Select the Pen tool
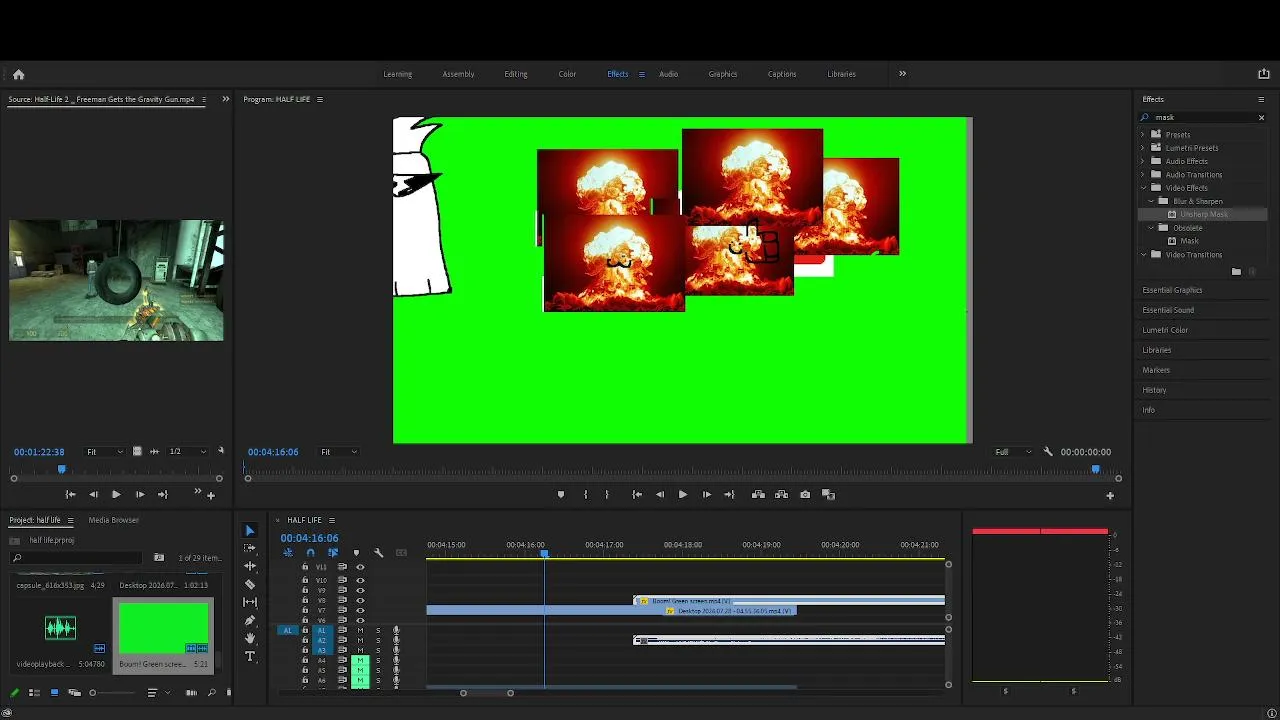Image resolution: width=1280 pixels, height=720 pixels. 250,620
